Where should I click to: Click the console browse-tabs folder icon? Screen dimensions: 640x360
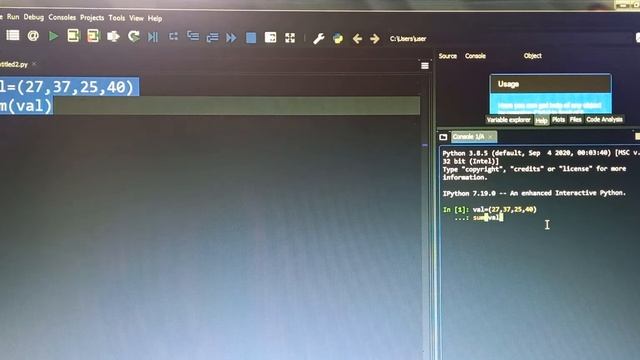pyautogui.click(x=443, y=137)
